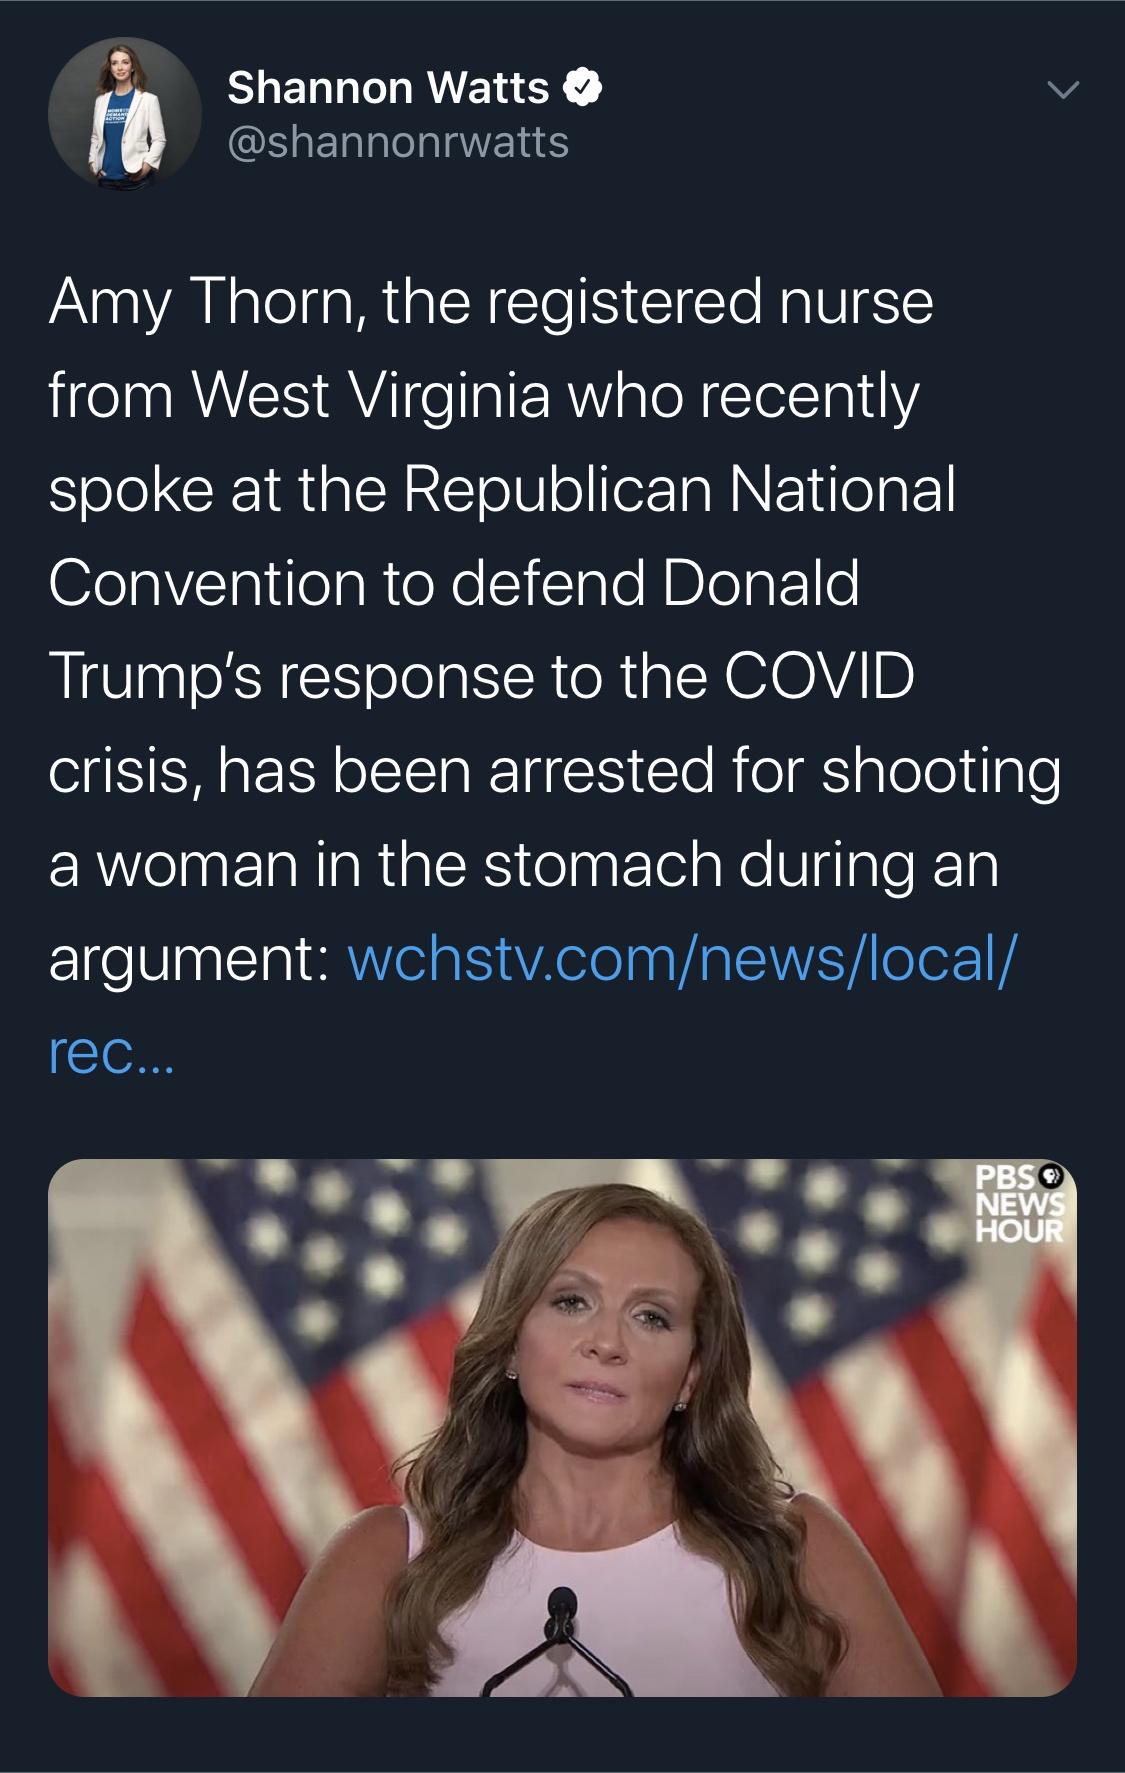This screenshot has width=1125, height=1773.
Task: Click the truncated "rec..." link text
Action: (110, 1054)
